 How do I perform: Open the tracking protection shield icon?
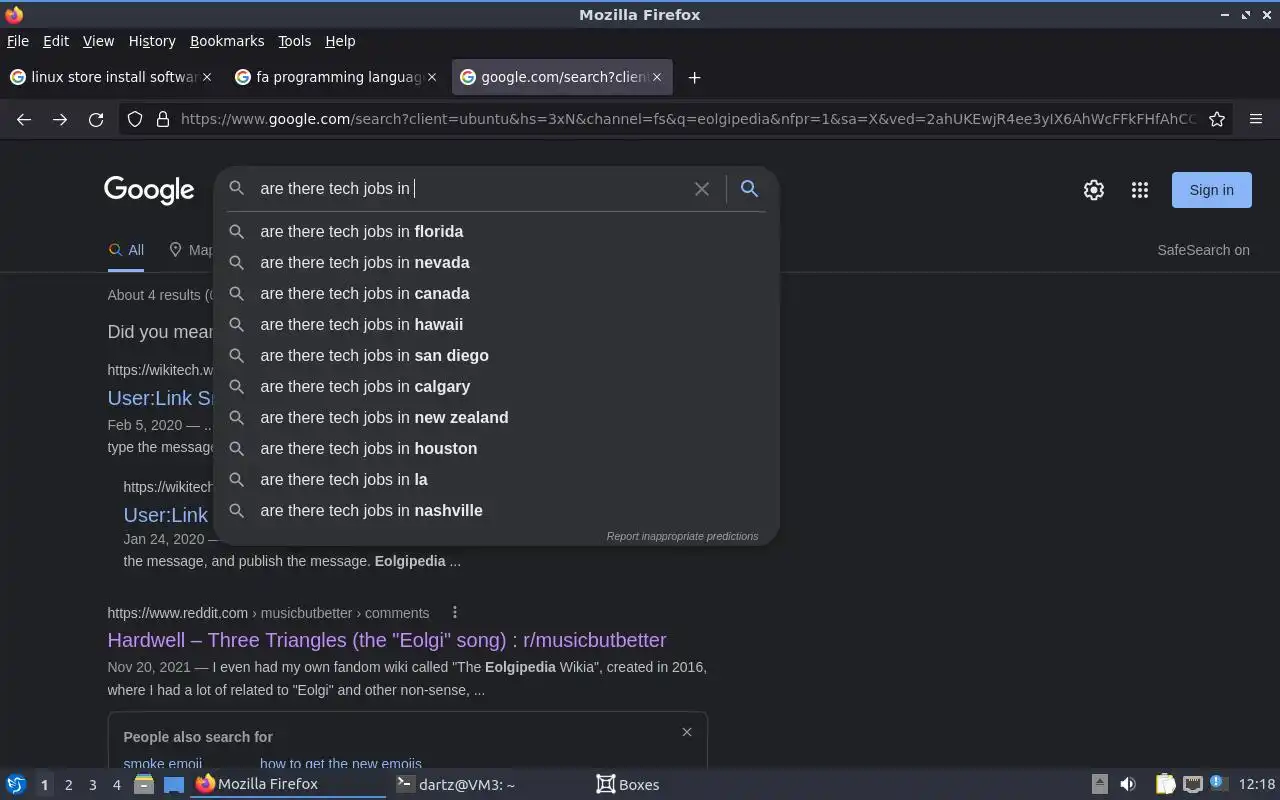(135, 119)
